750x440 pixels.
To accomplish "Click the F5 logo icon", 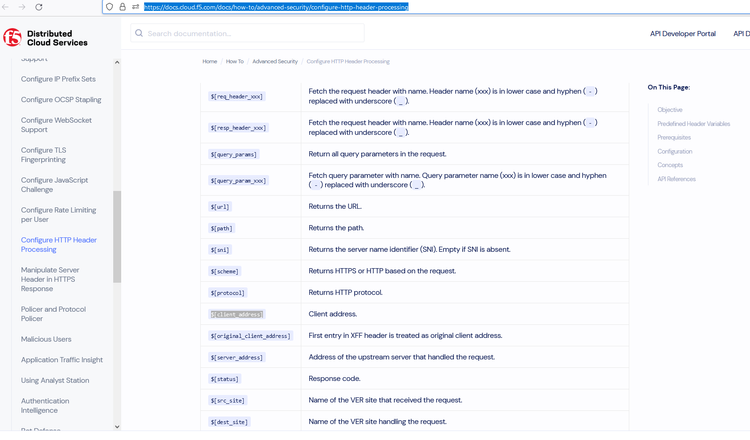I will pyautogui.click(x=12, y=38).
